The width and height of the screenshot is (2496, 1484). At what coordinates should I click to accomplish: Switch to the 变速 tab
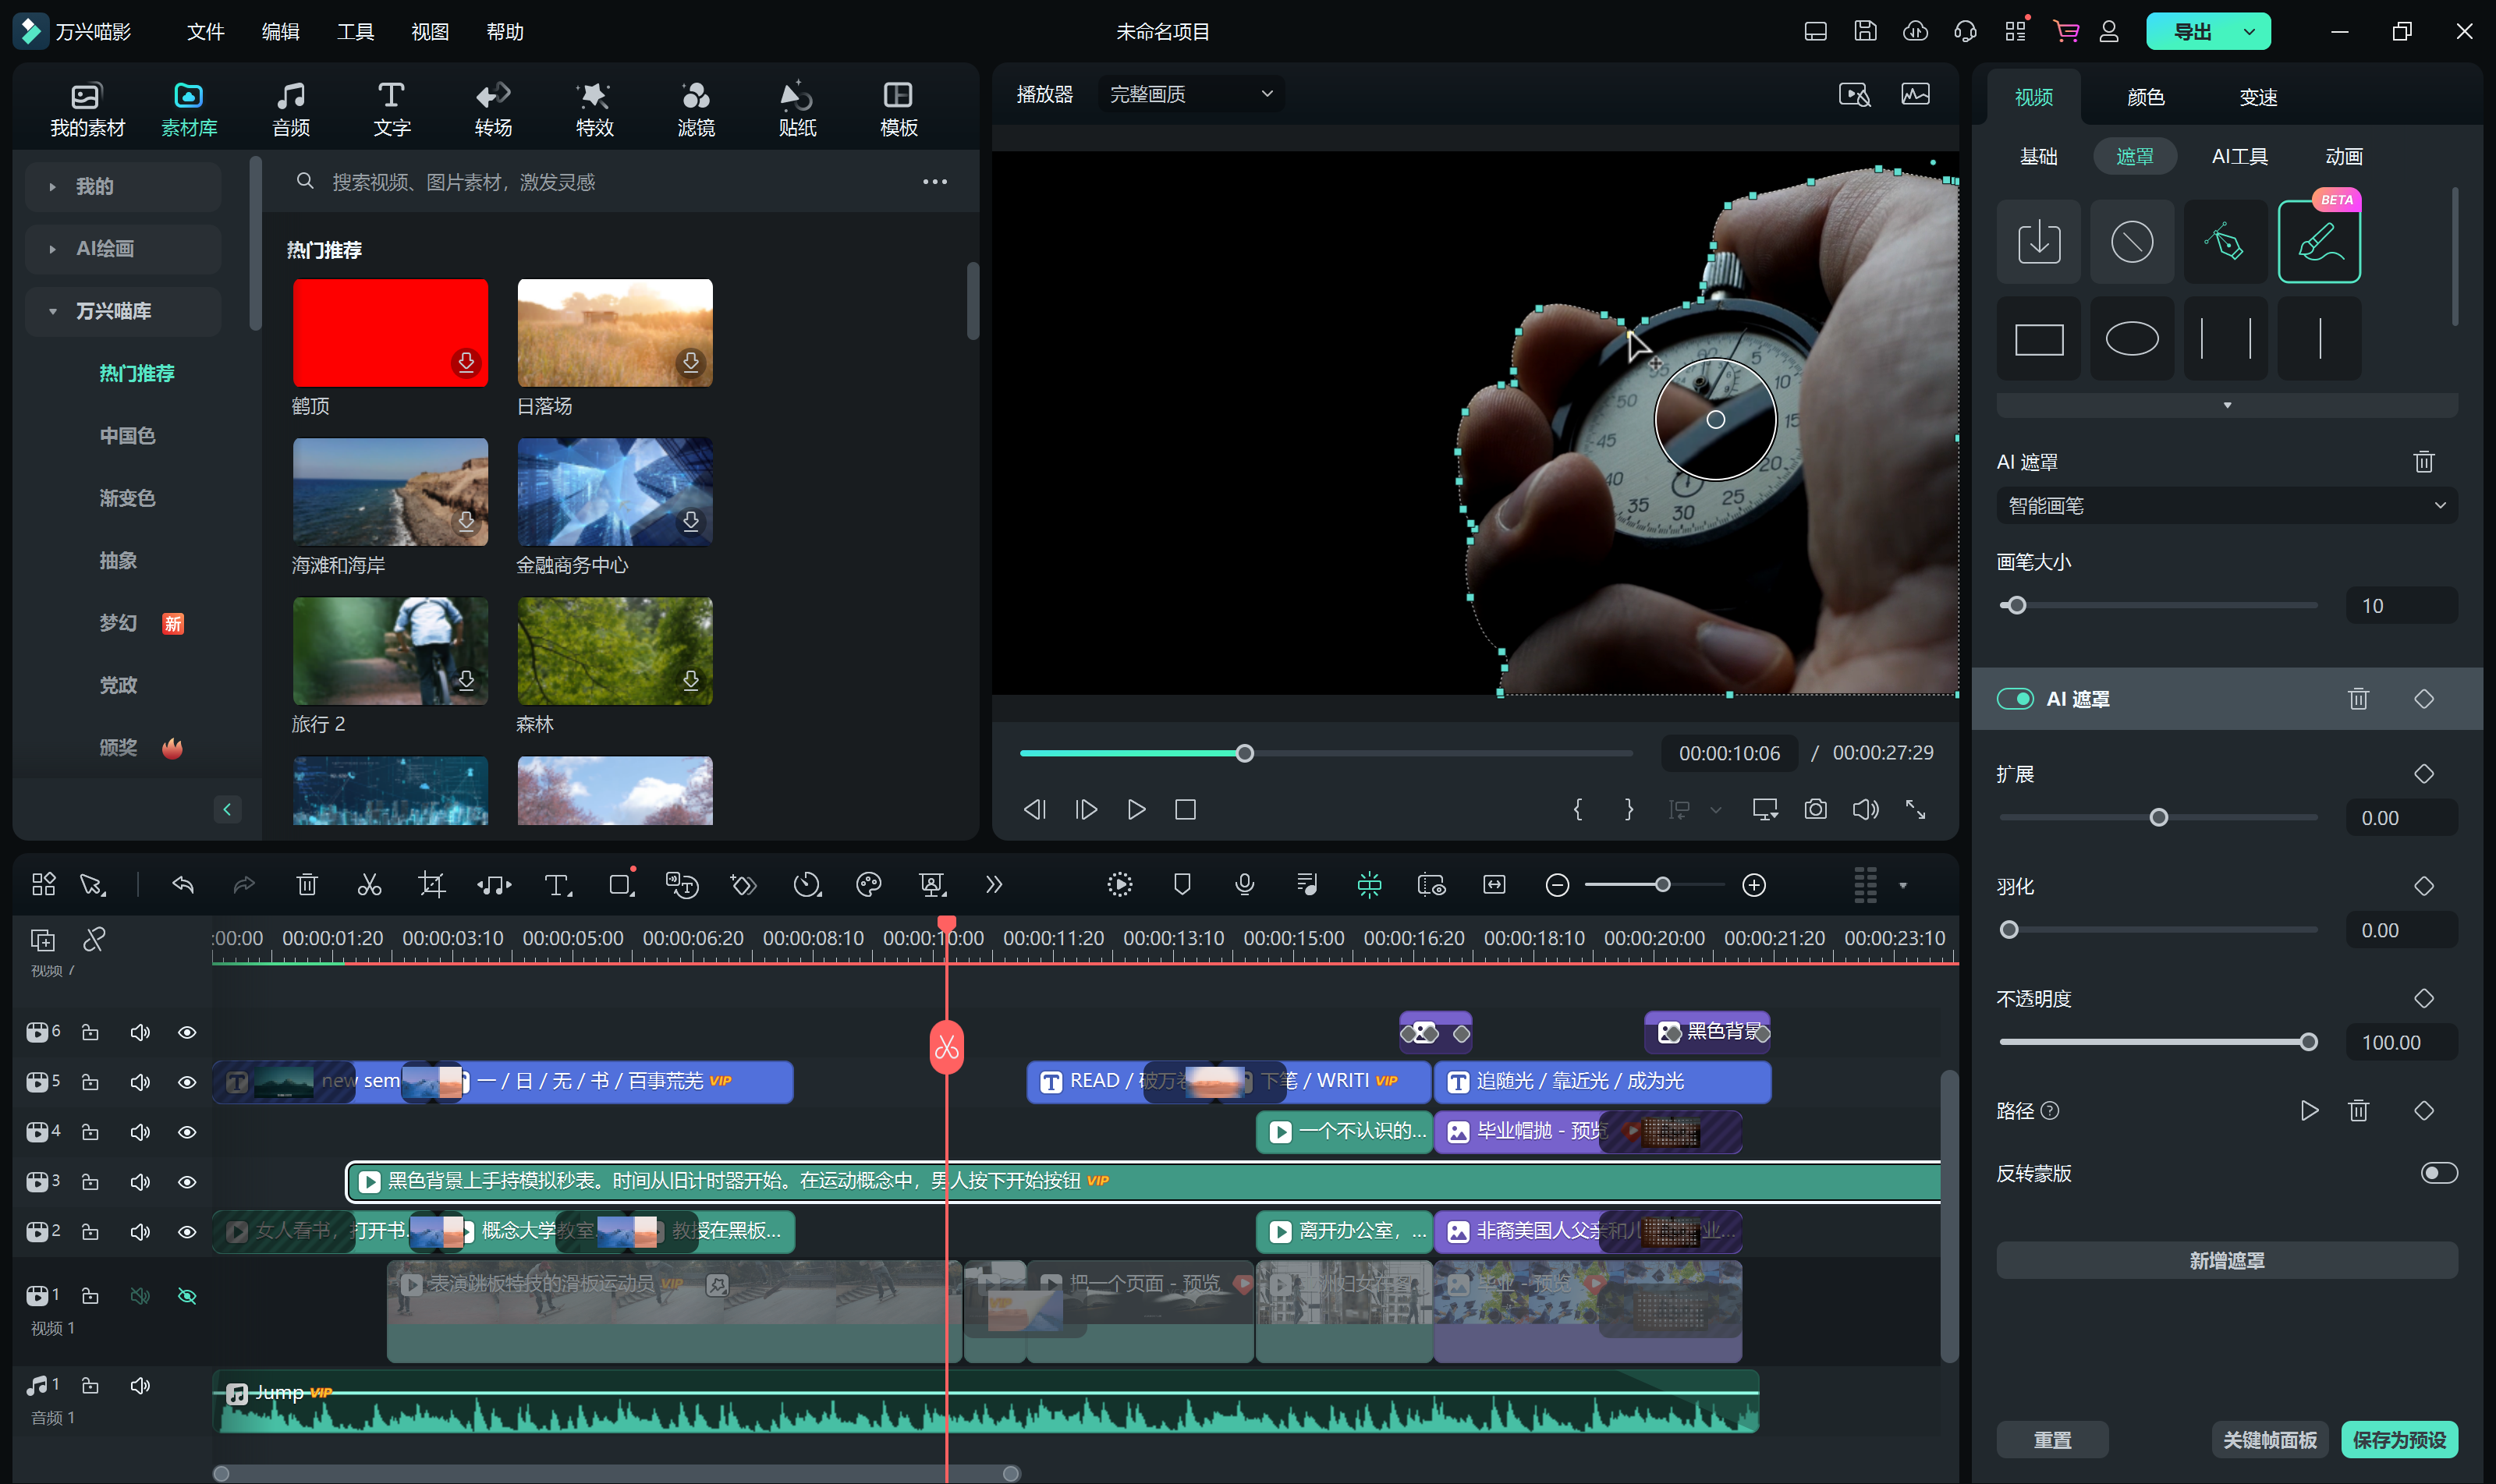pos(2257,97)
